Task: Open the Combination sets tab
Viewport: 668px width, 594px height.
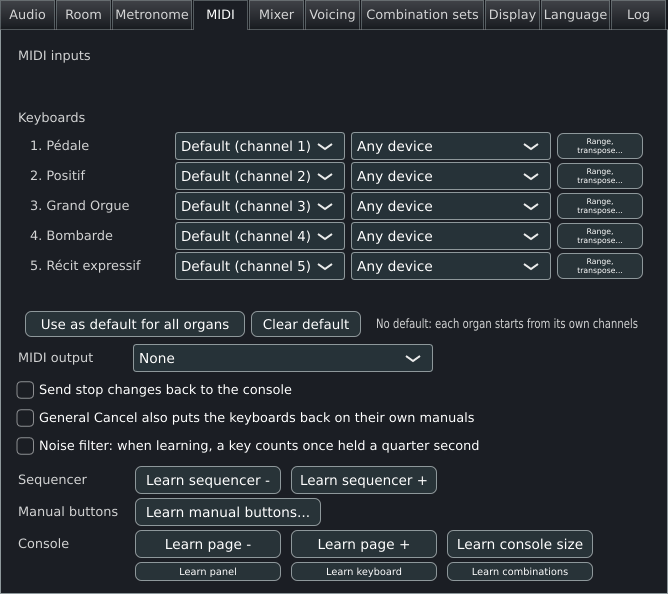Action: pyautogui.click(x=422, y=15)
